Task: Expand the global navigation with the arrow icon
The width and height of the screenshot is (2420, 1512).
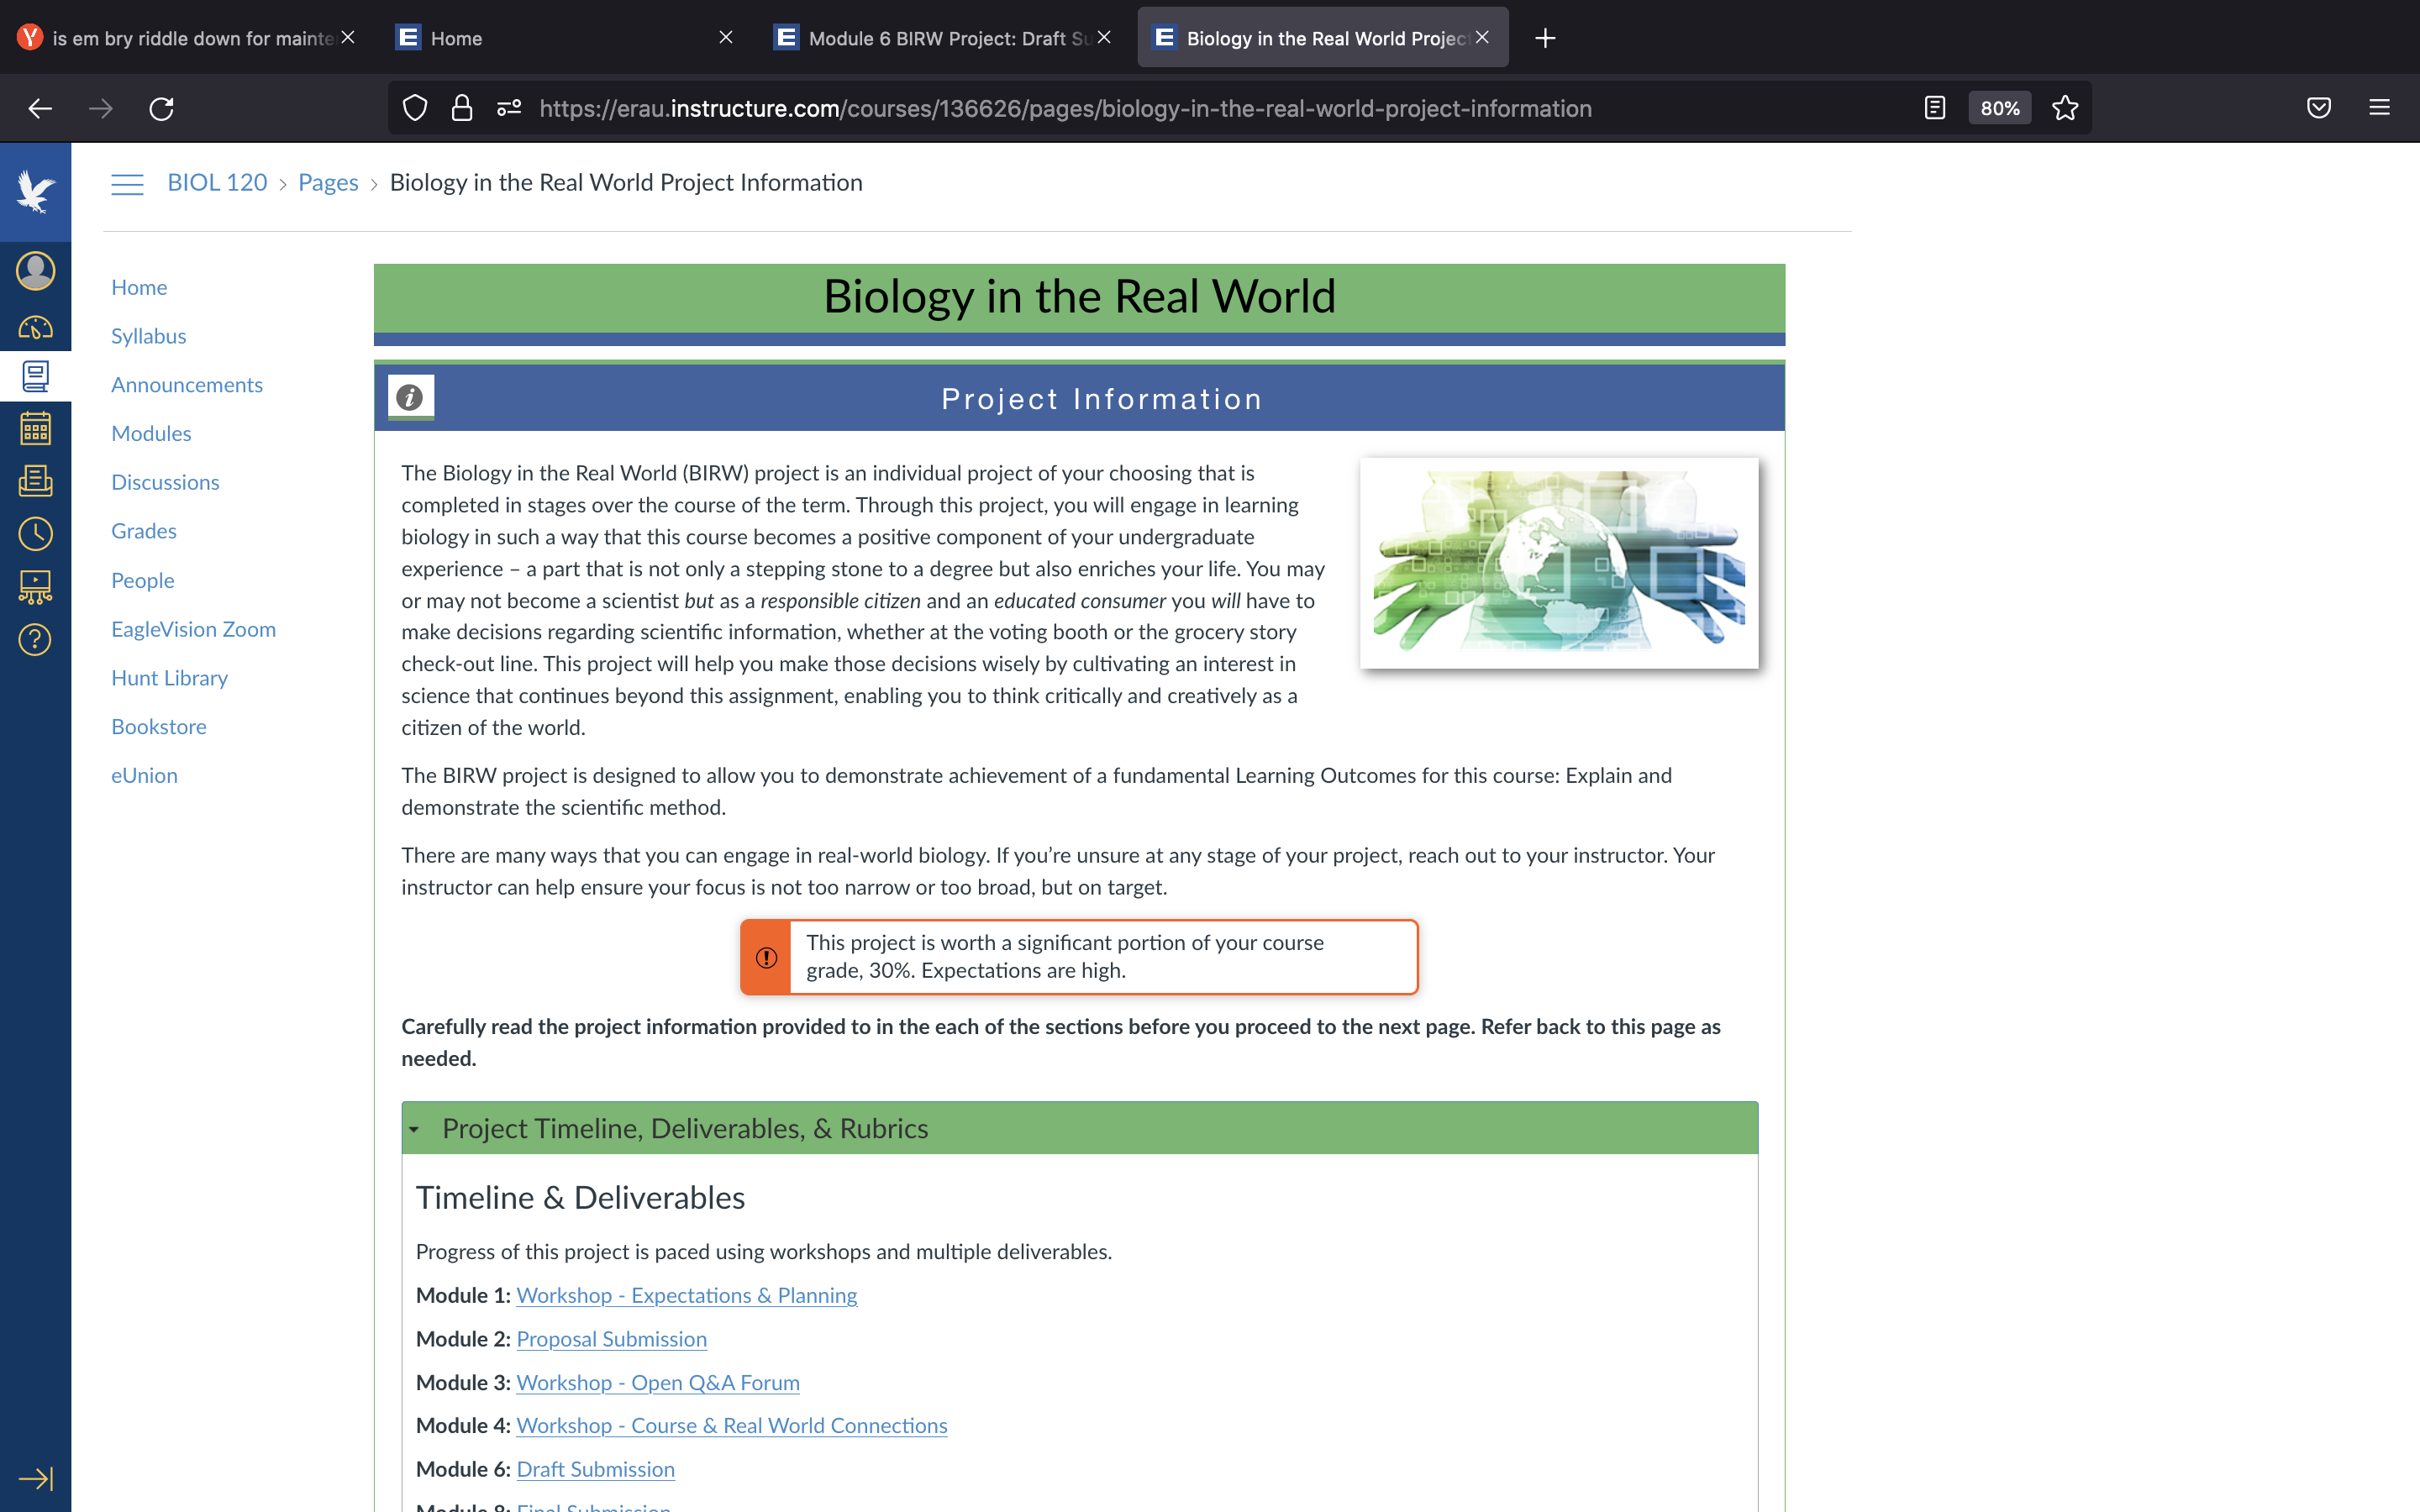Action: click(35, 1478)
